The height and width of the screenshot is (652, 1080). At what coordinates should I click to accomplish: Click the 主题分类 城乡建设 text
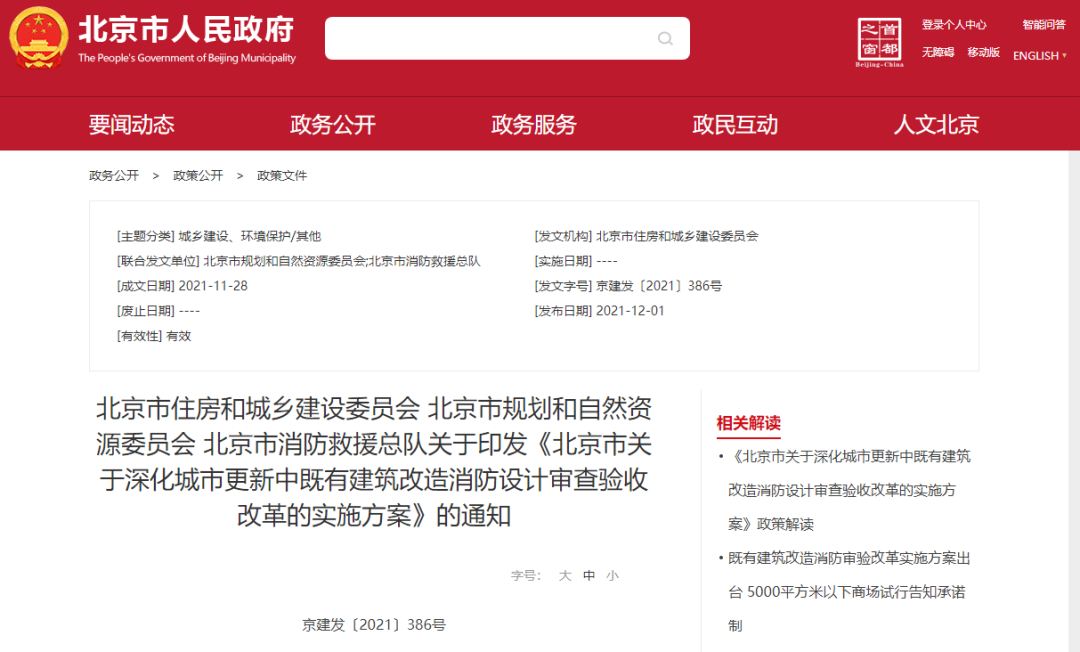[x=218, y=236]
